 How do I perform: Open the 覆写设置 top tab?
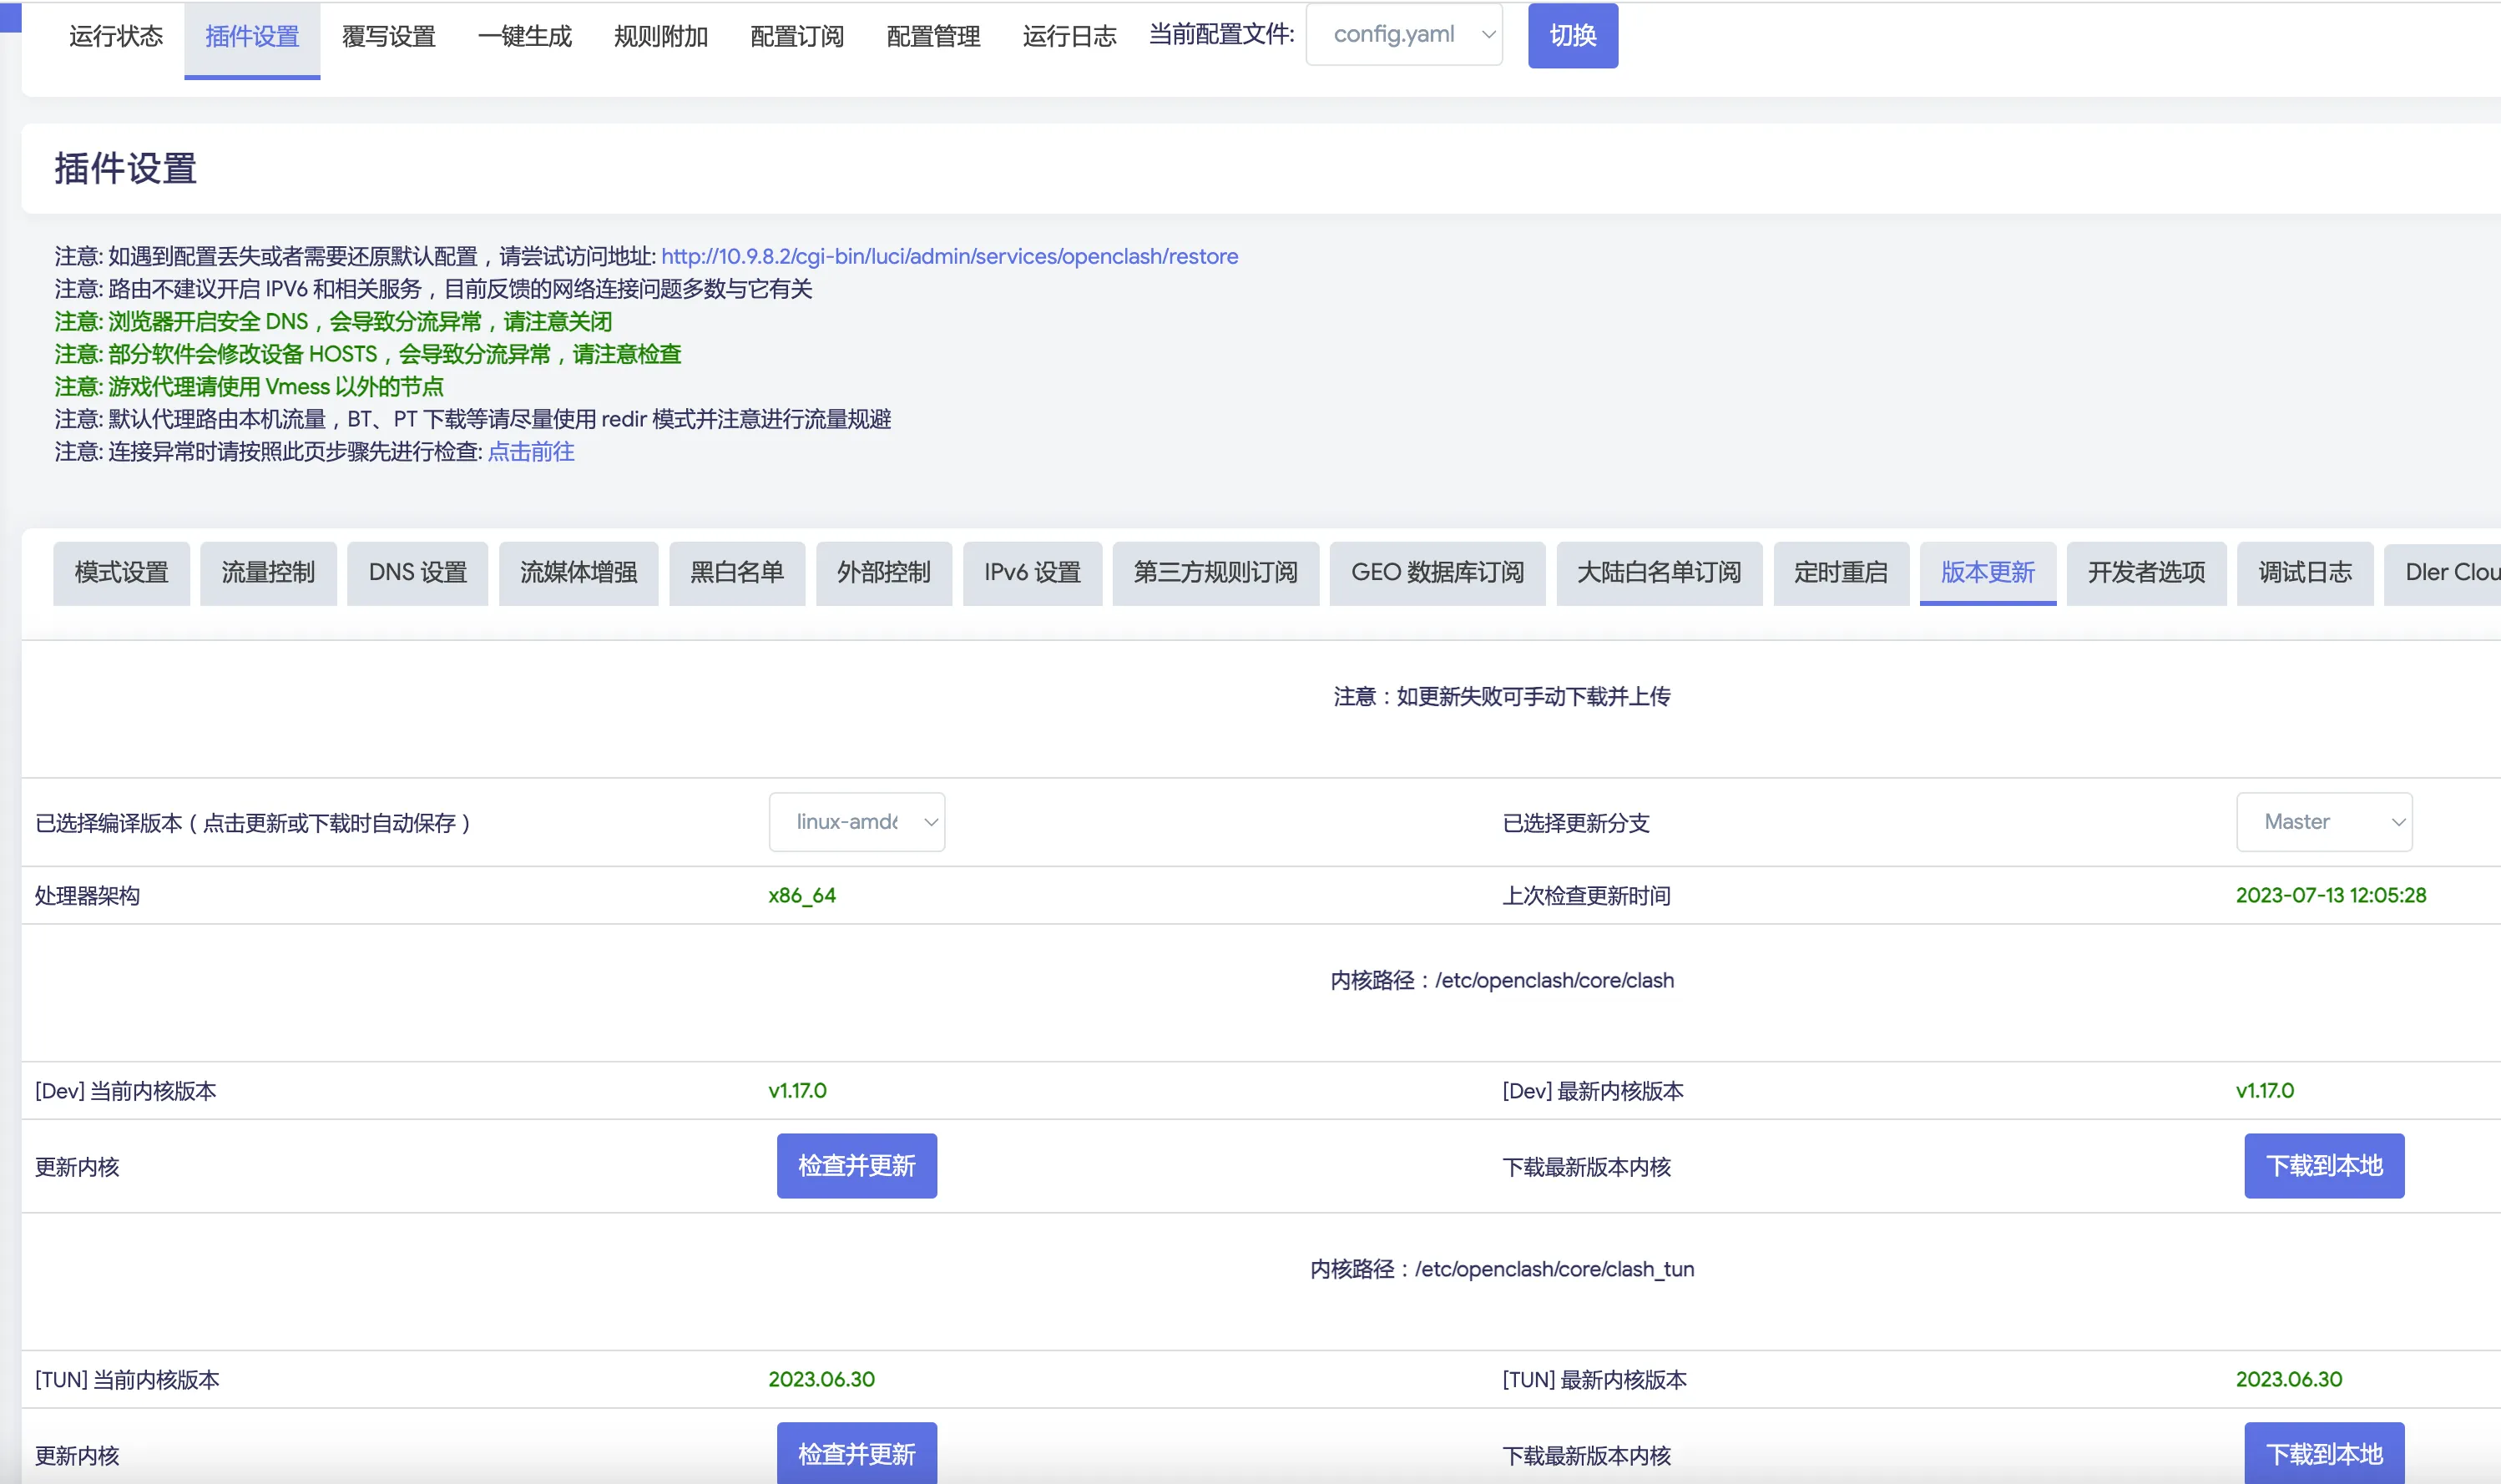(x=388, y=37)
